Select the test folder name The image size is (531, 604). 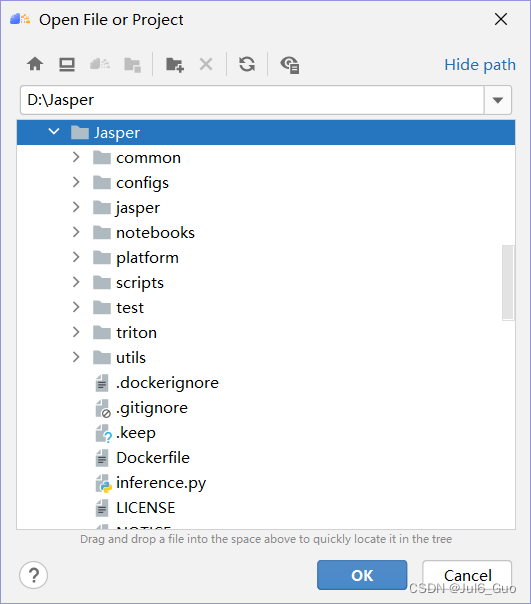click(130, 308)
